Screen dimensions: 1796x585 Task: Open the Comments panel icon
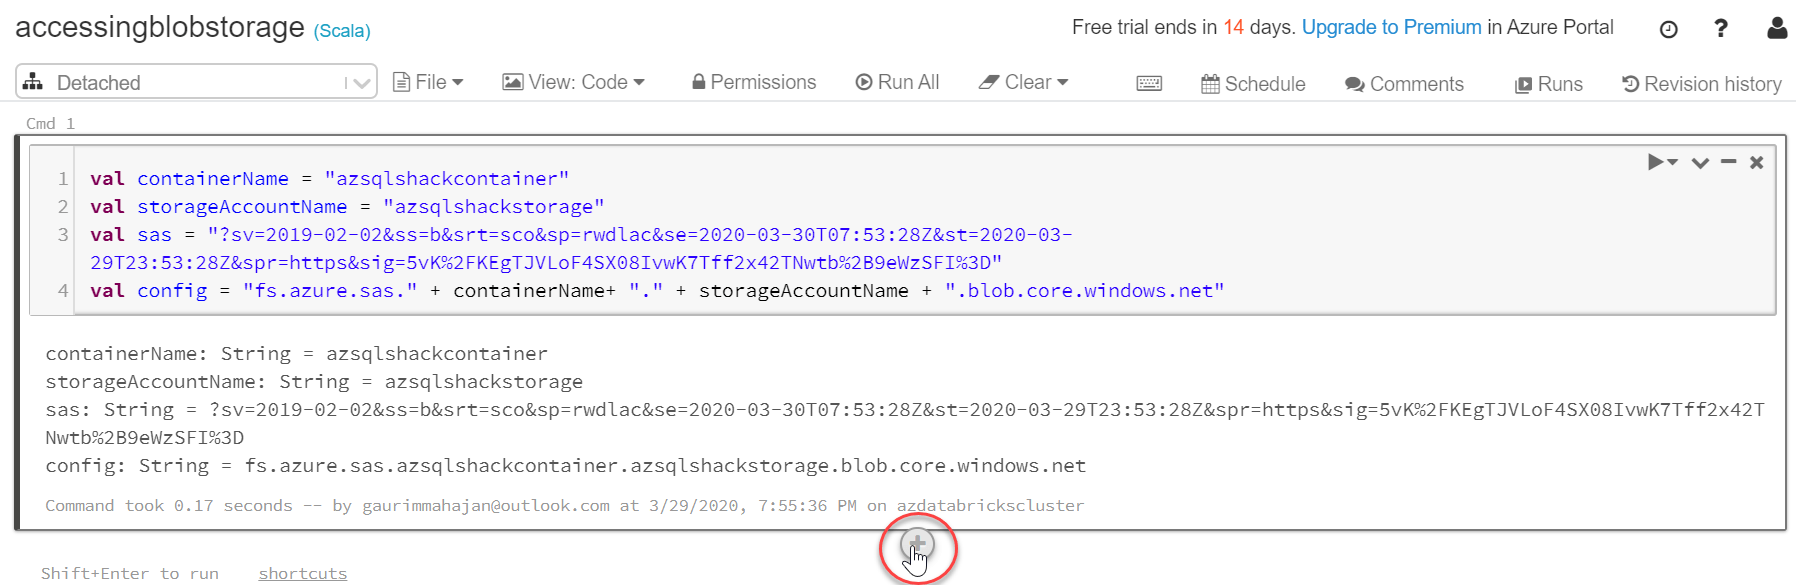coord(1355,83)
